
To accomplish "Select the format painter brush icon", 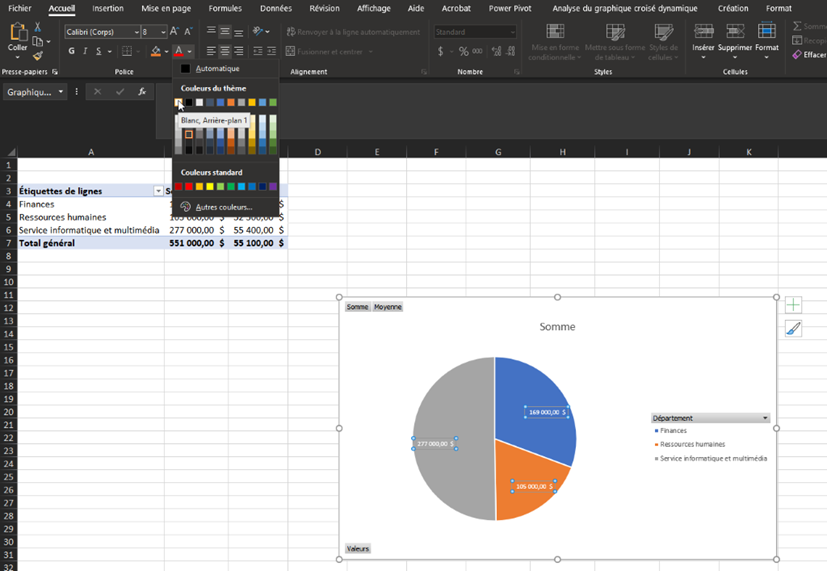I will click(38, 56).
